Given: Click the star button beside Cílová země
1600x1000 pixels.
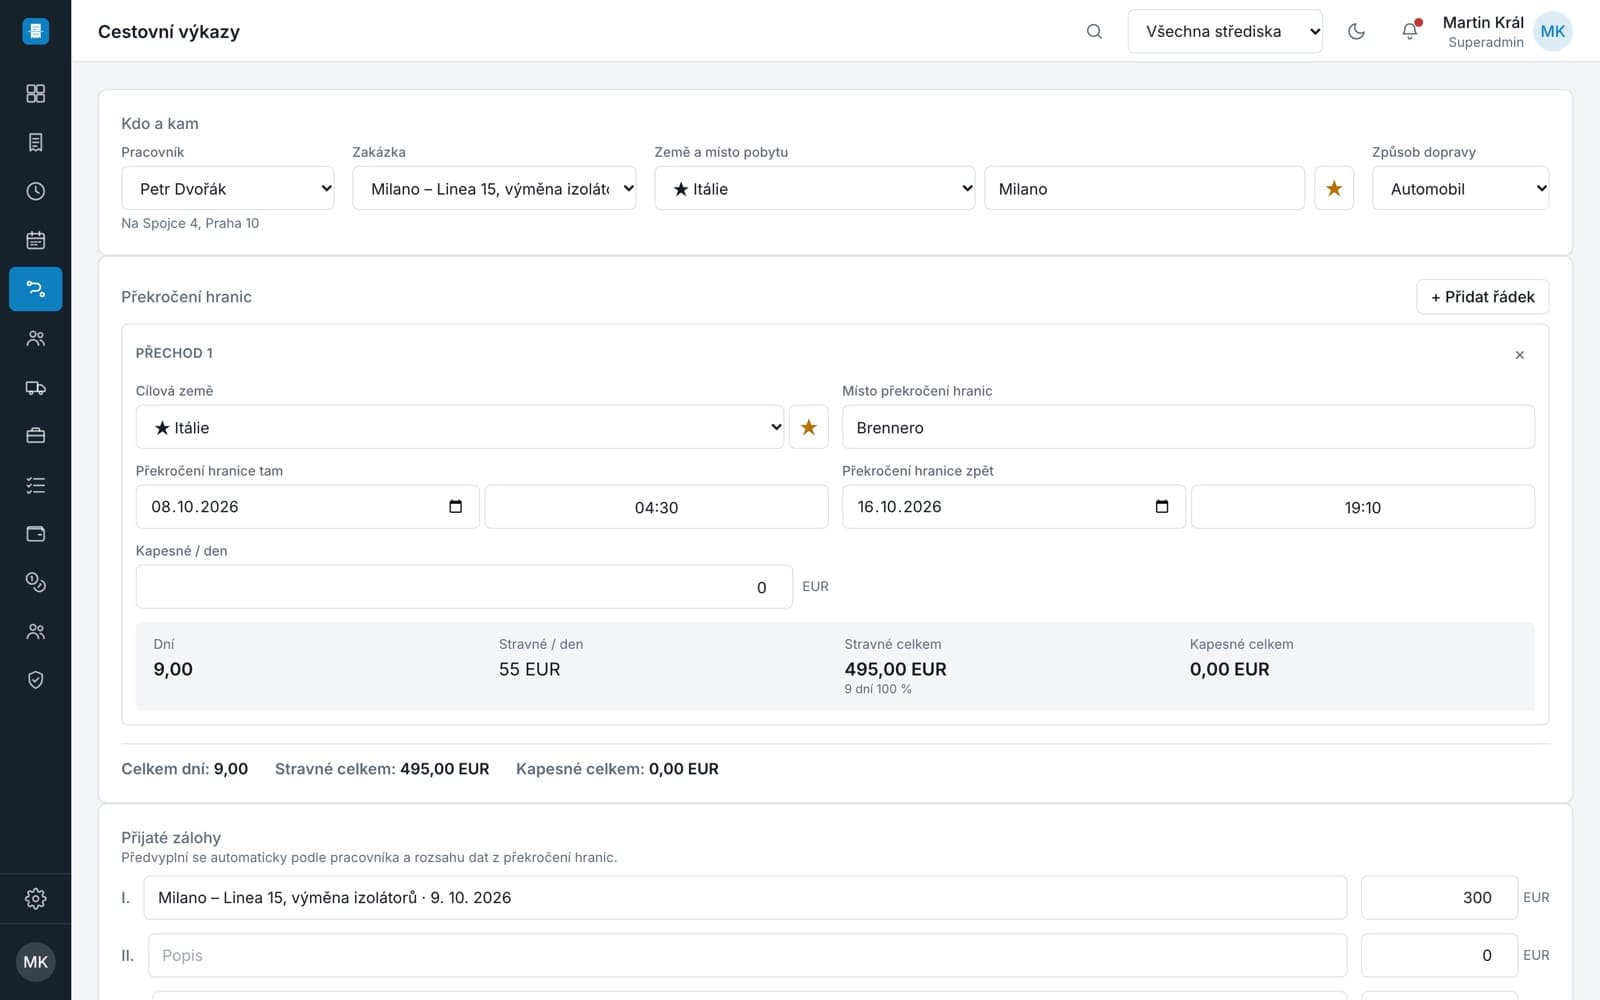Looking at the screenshot, I should click(809, 427).
